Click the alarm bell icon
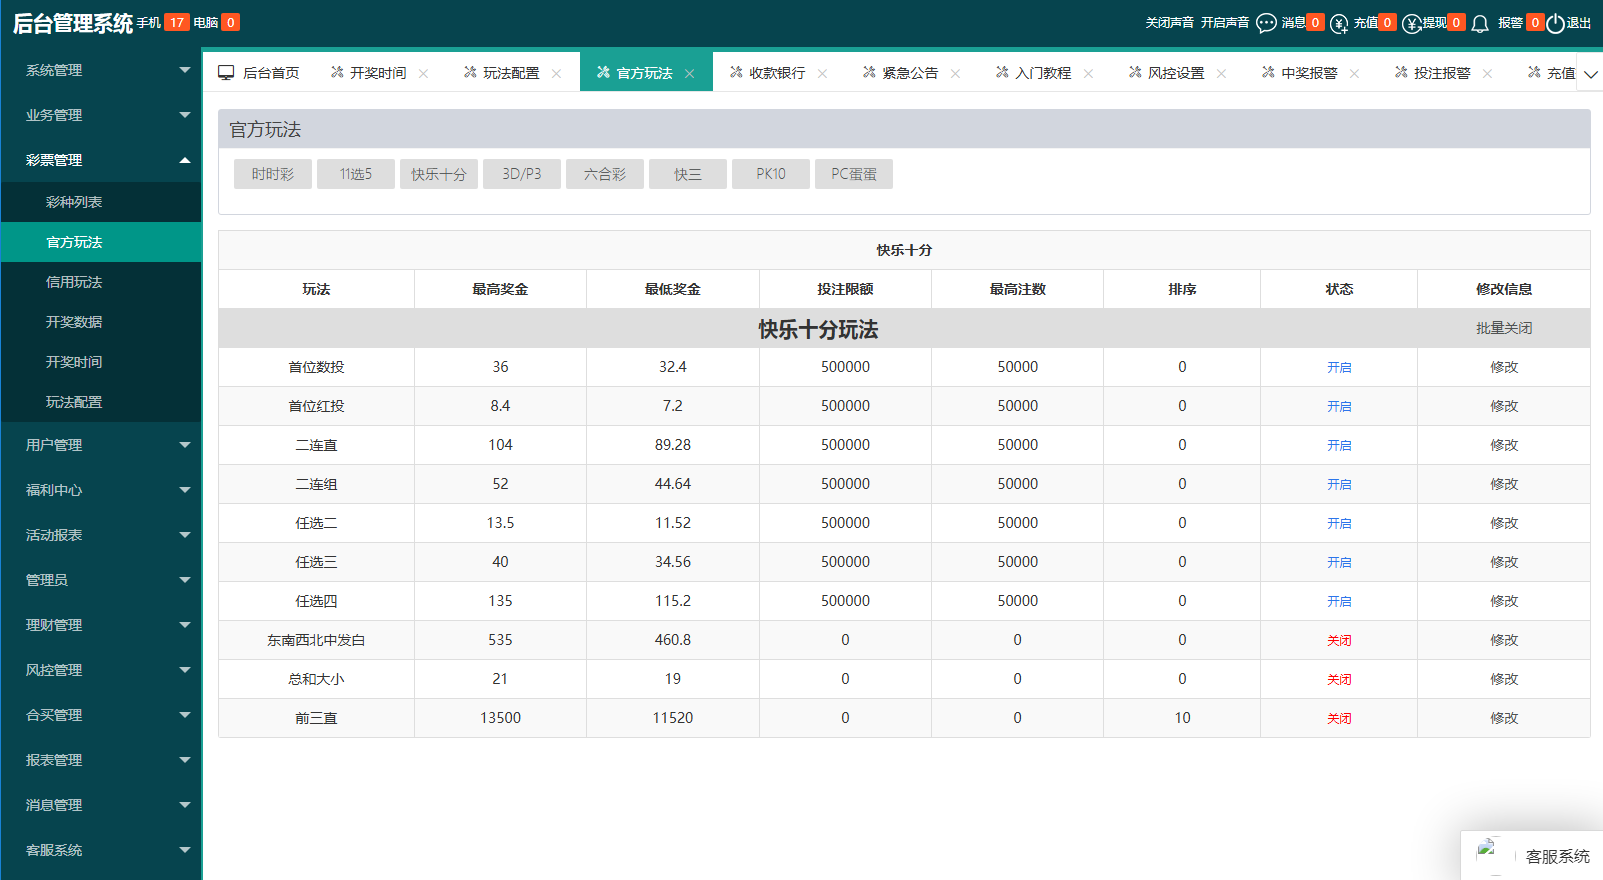The width and height of the screenshot is (1603, 880). click(x=1480, y=23)
